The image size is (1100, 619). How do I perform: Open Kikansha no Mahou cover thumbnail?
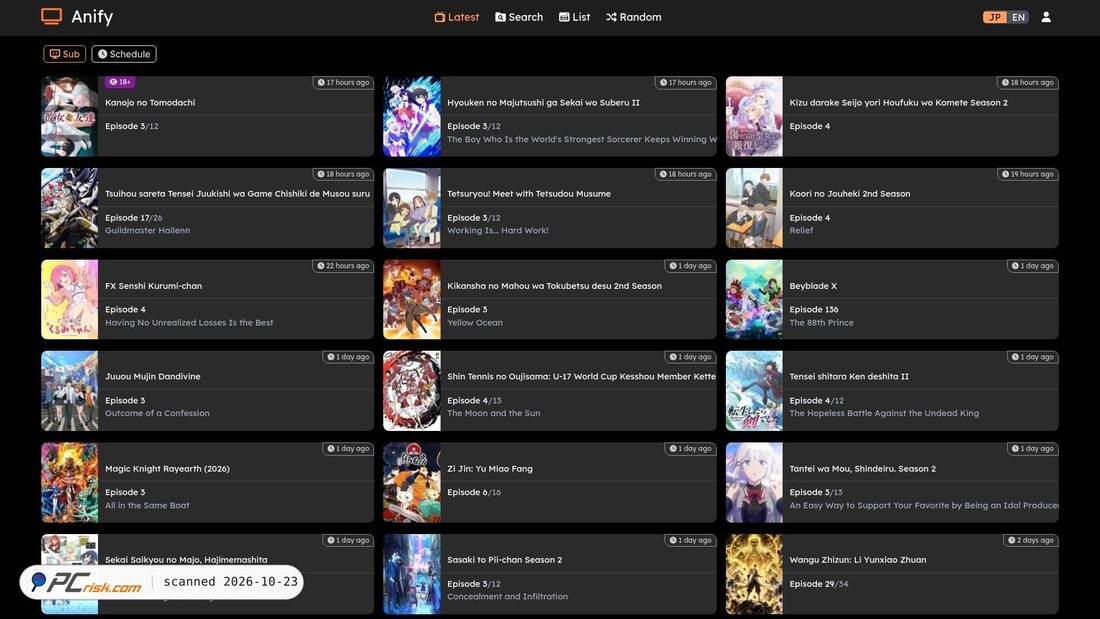click(x=412, y=300)
